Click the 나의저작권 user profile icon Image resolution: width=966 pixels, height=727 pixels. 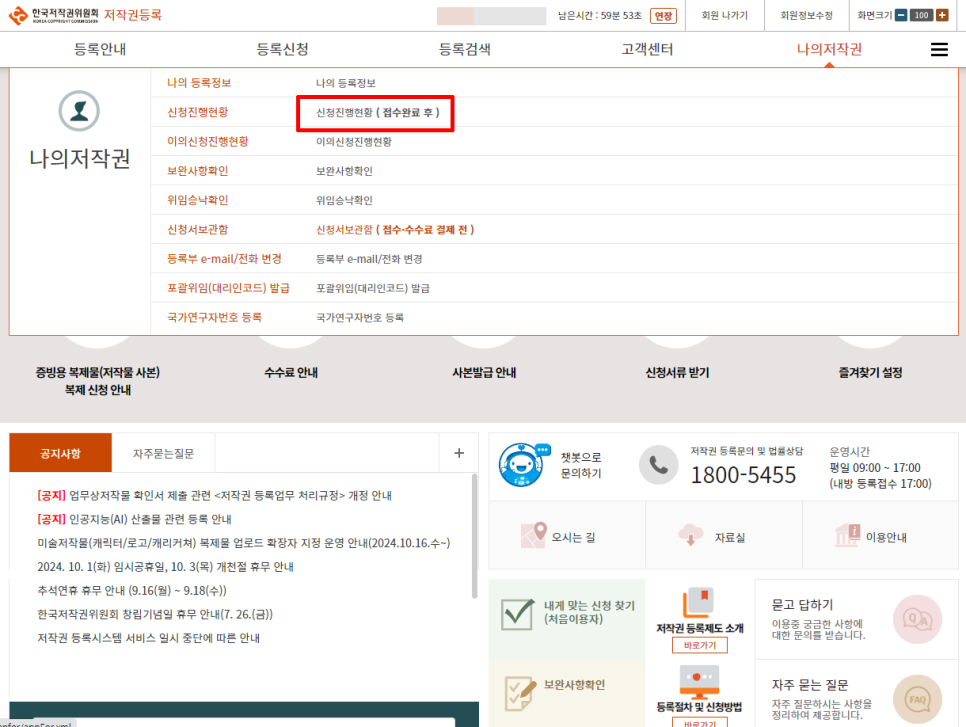tap(79, 111)
